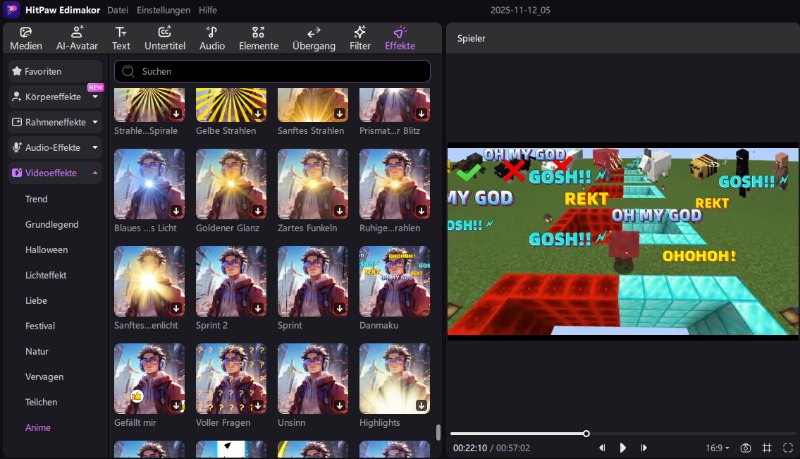800x459 pixels.
Task: Open the AI-Avatar panel
Action: coord(77,39)
